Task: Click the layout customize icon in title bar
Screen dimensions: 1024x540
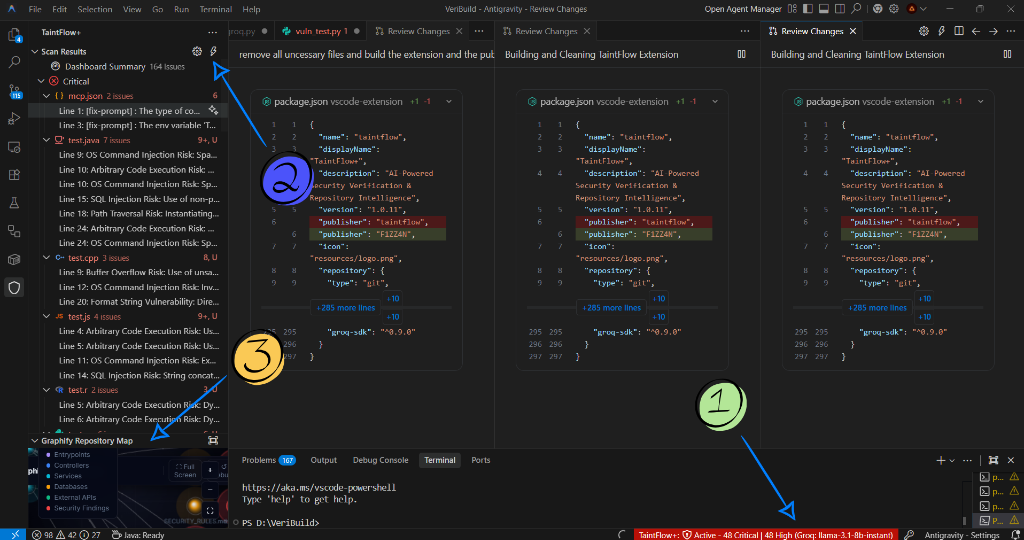Action: click(792, 9)
